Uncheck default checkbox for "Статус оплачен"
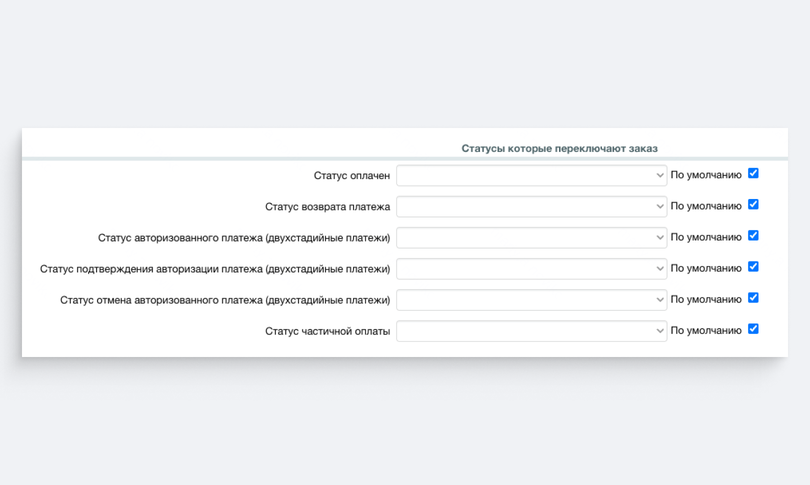Image resolution: width=810 pixels, height=485 pixels. tap(753, 173)
